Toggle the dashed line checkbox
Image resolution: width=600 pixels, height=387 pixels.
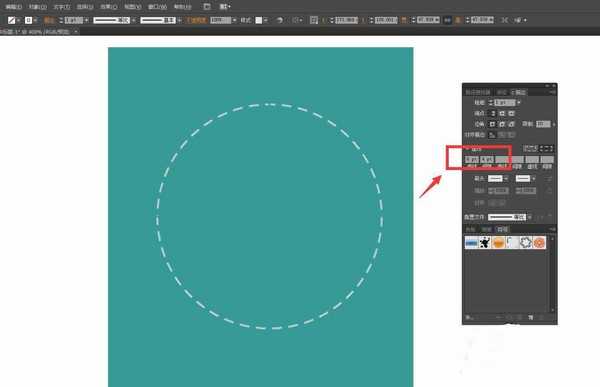click(x=468, y=149)
